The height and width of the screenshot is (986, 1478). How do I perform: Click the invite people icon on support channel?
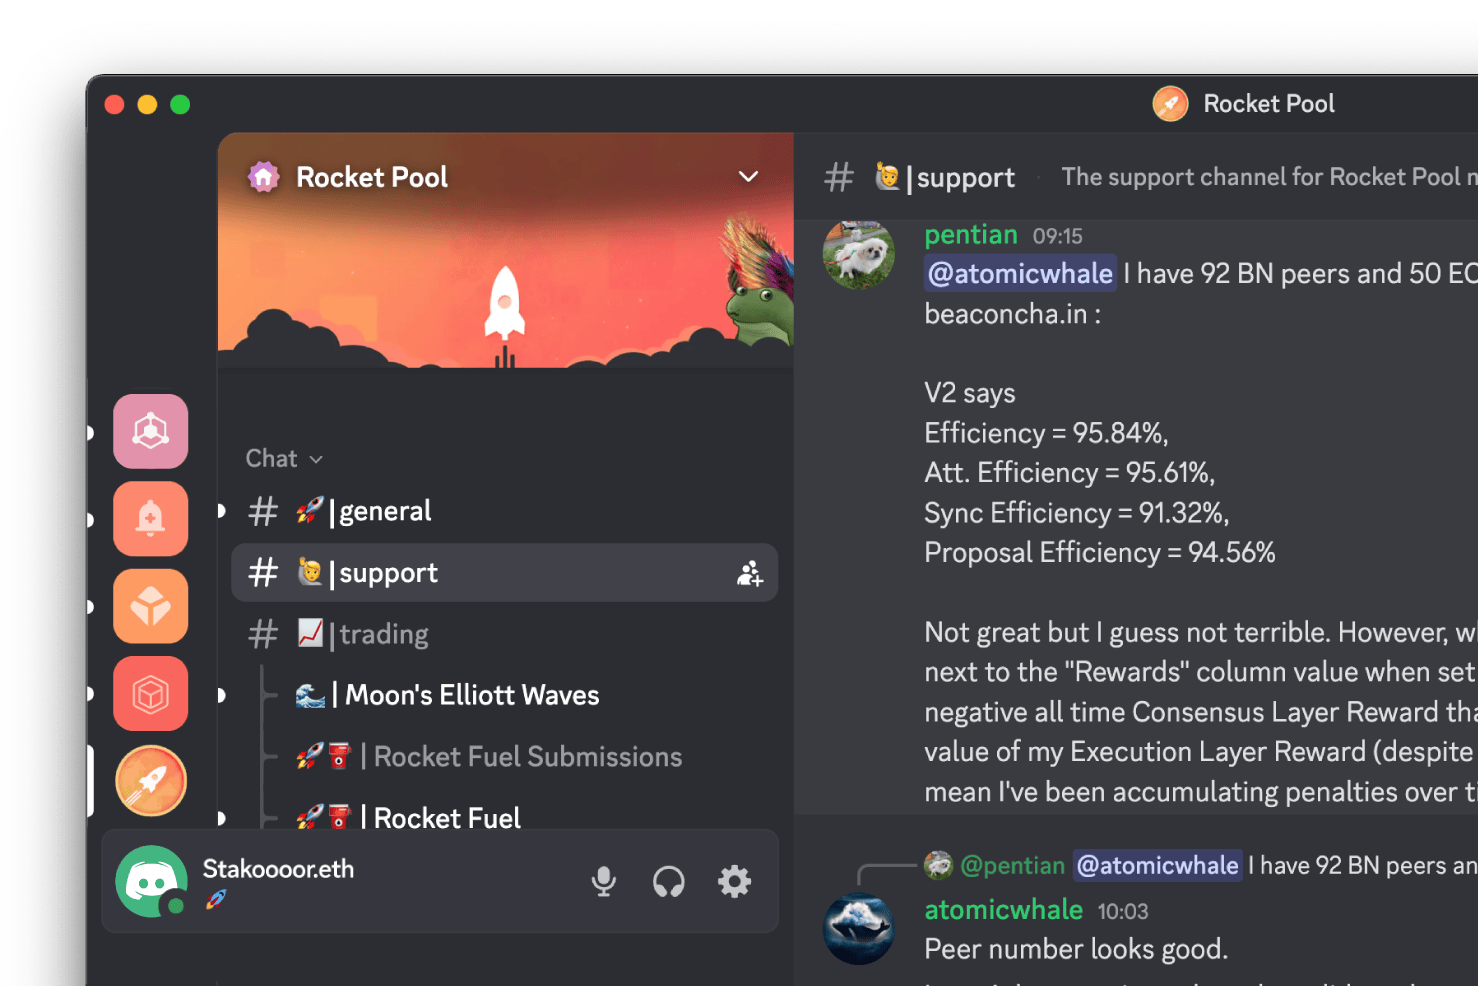tap(750, 573)
